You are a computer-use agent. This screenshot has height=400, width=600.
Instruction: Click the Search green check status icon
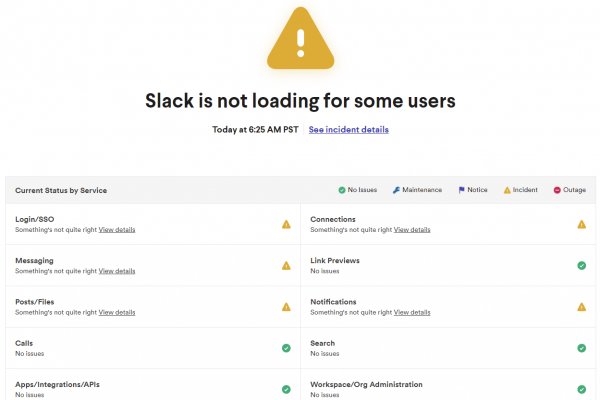click(x=581, y=348)
